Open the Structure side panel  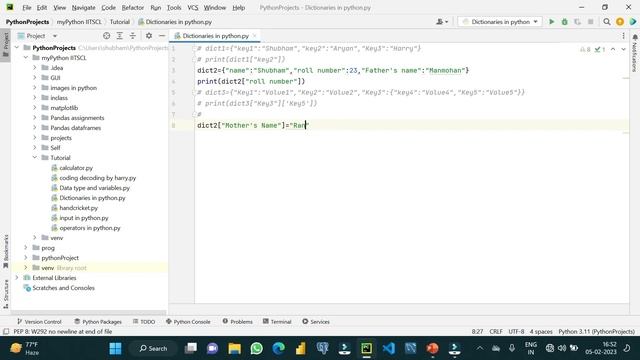click(x=5, y=294)
